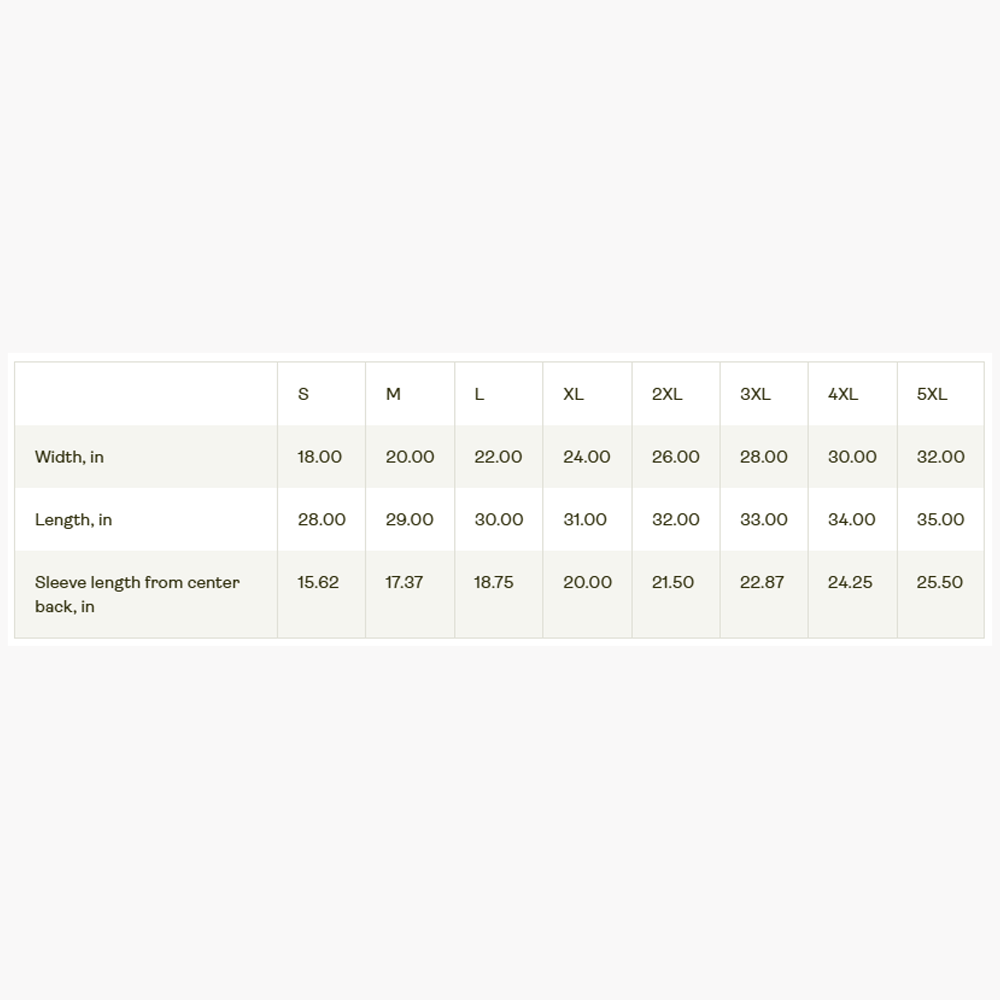Click the 3XL size column header
Screen dimensions: 1000x1000
(x=754, y=394)
